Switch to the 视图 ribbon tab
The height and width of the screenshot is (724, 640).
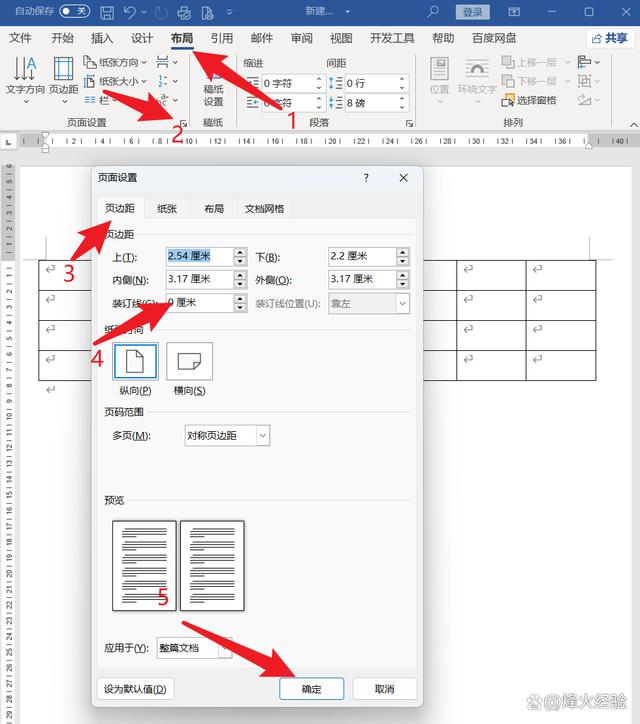coord(341,38)
